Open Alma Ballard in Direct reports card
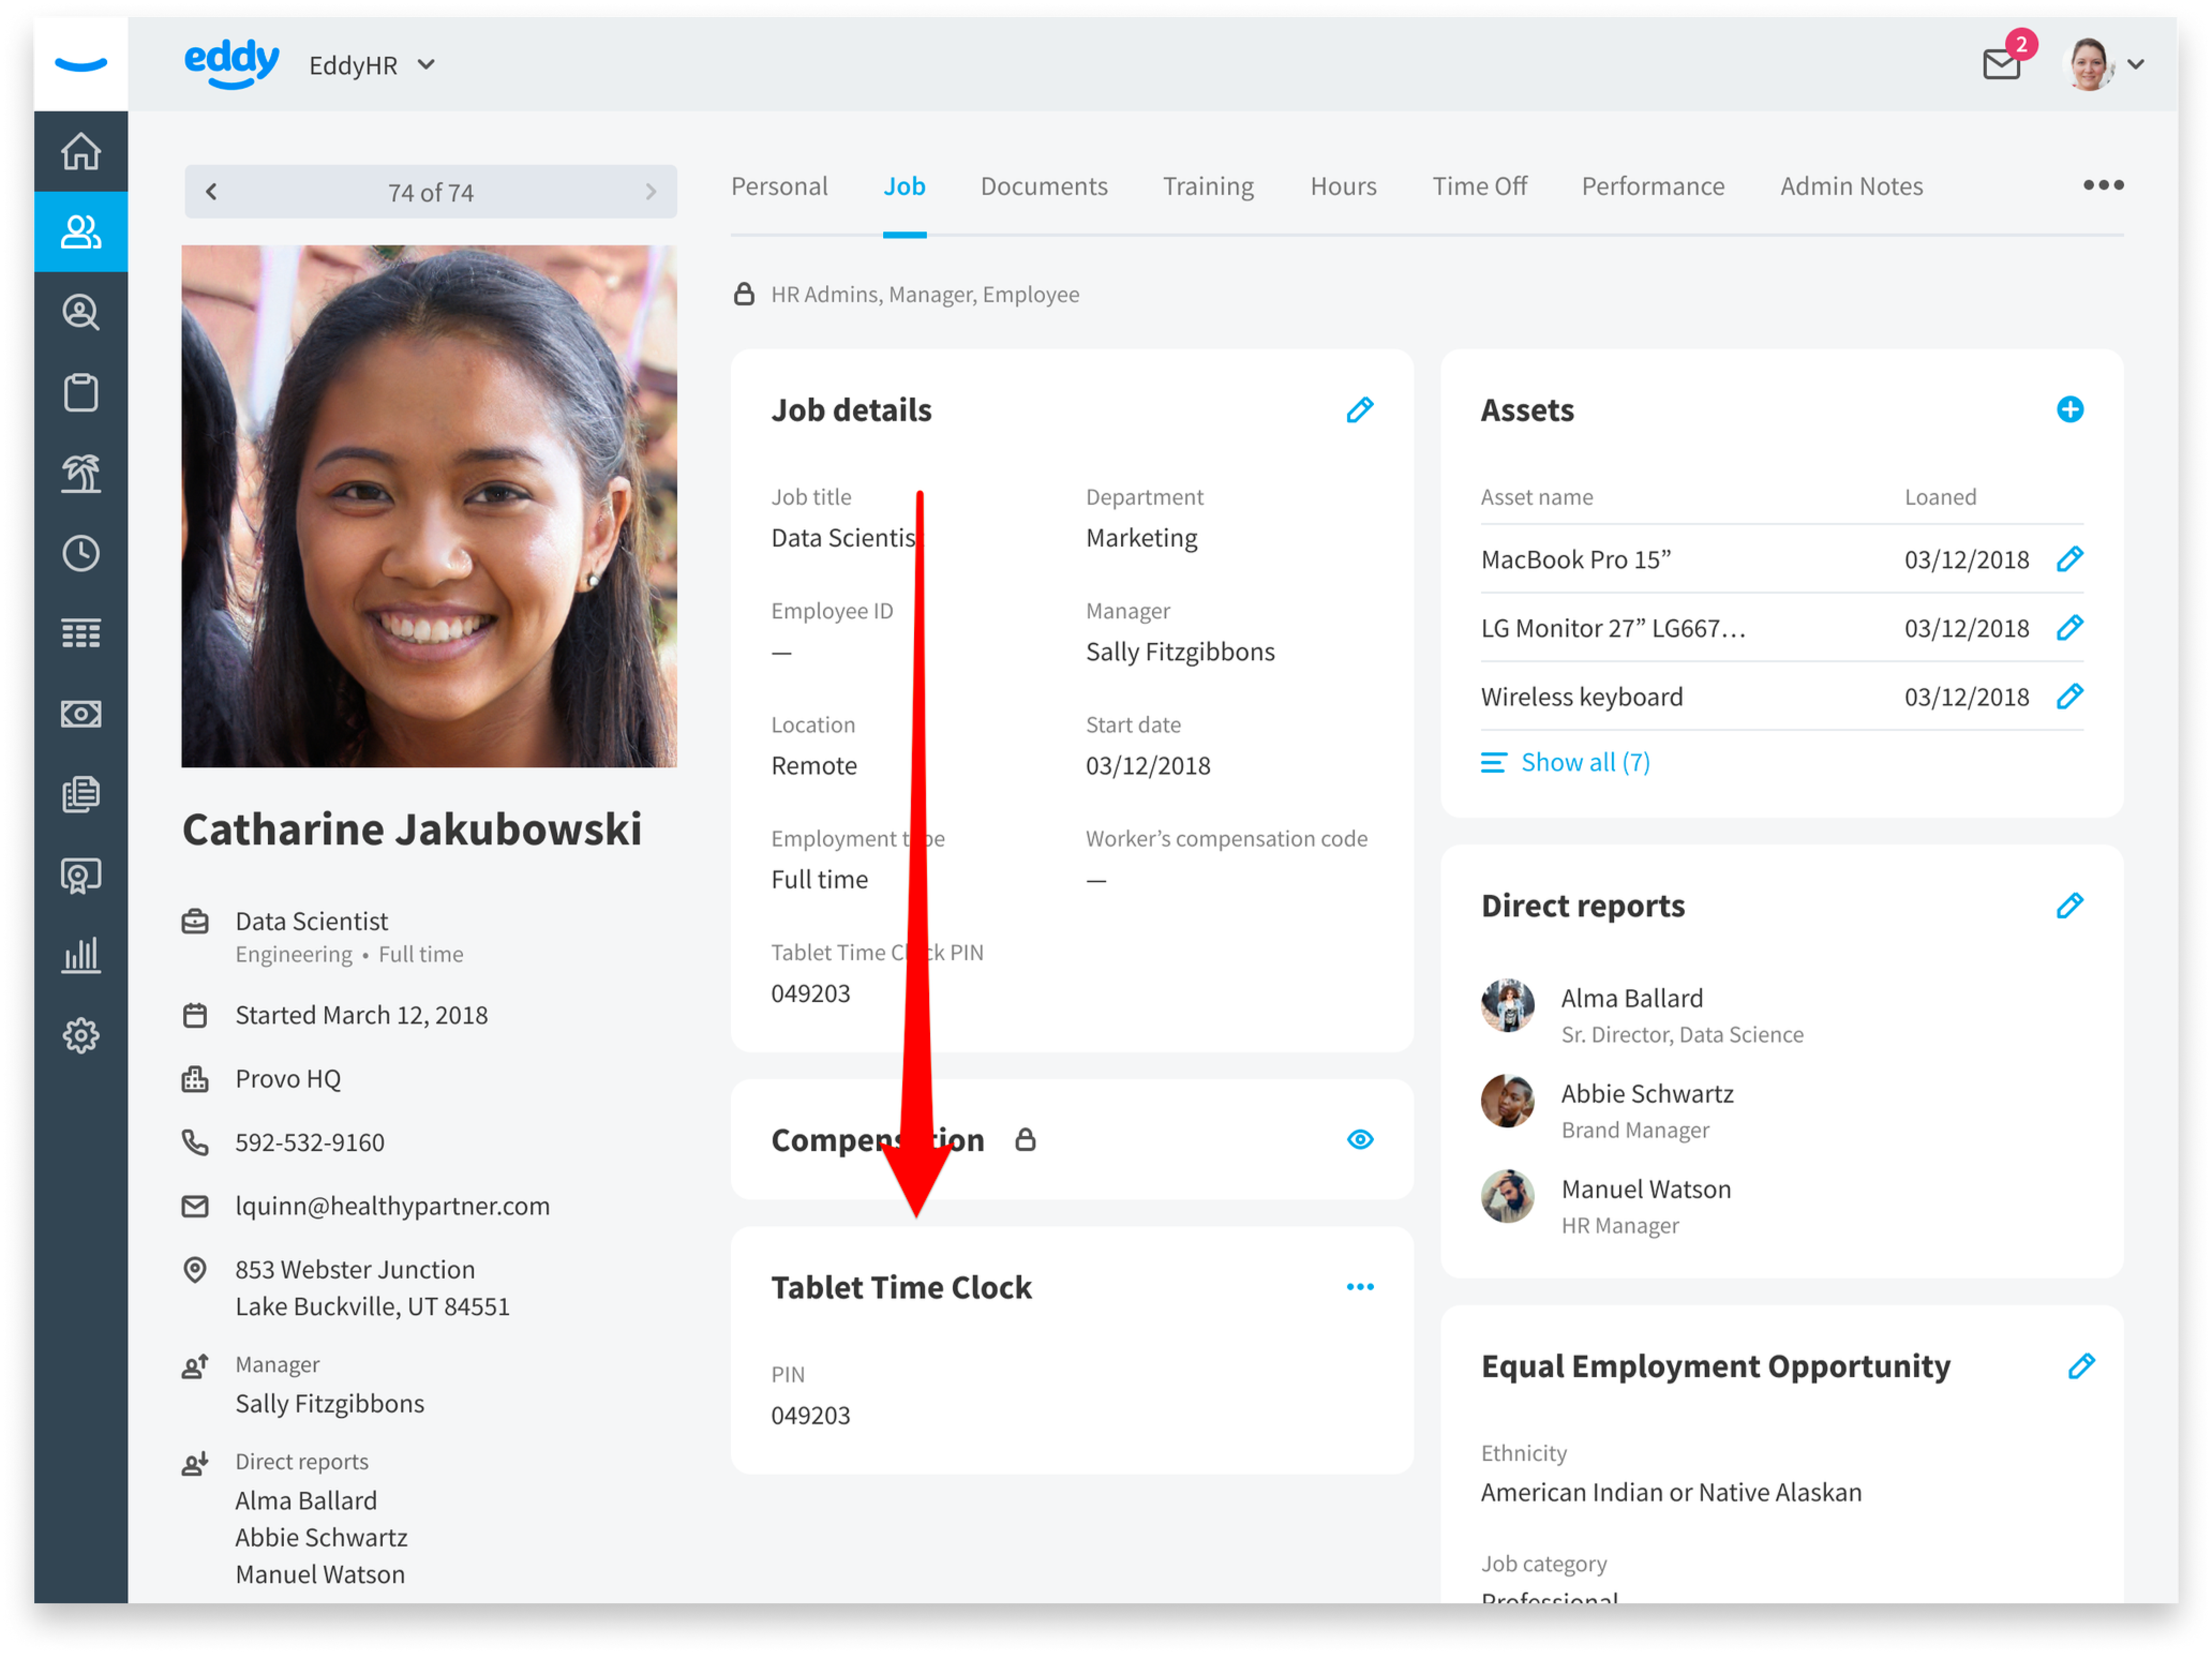Viewport: 2212px width, 1655px height. tap(1632, 999)
